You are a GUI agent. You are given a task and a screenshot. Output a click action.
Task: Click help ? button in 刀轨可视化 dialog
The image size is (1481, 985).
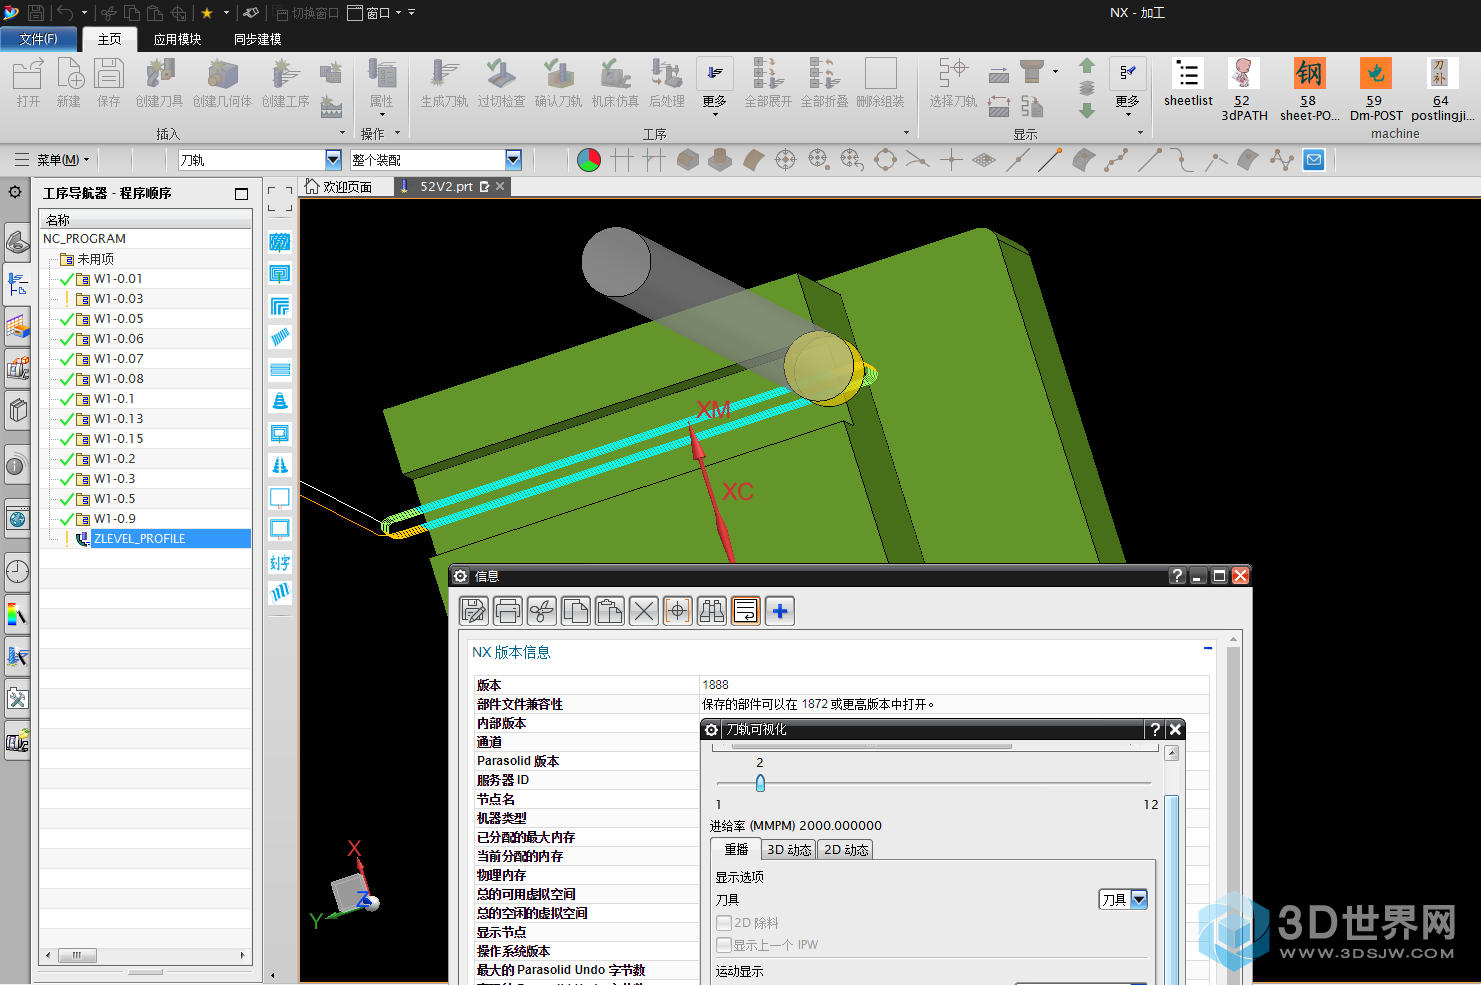click(x=1155, y=730)
